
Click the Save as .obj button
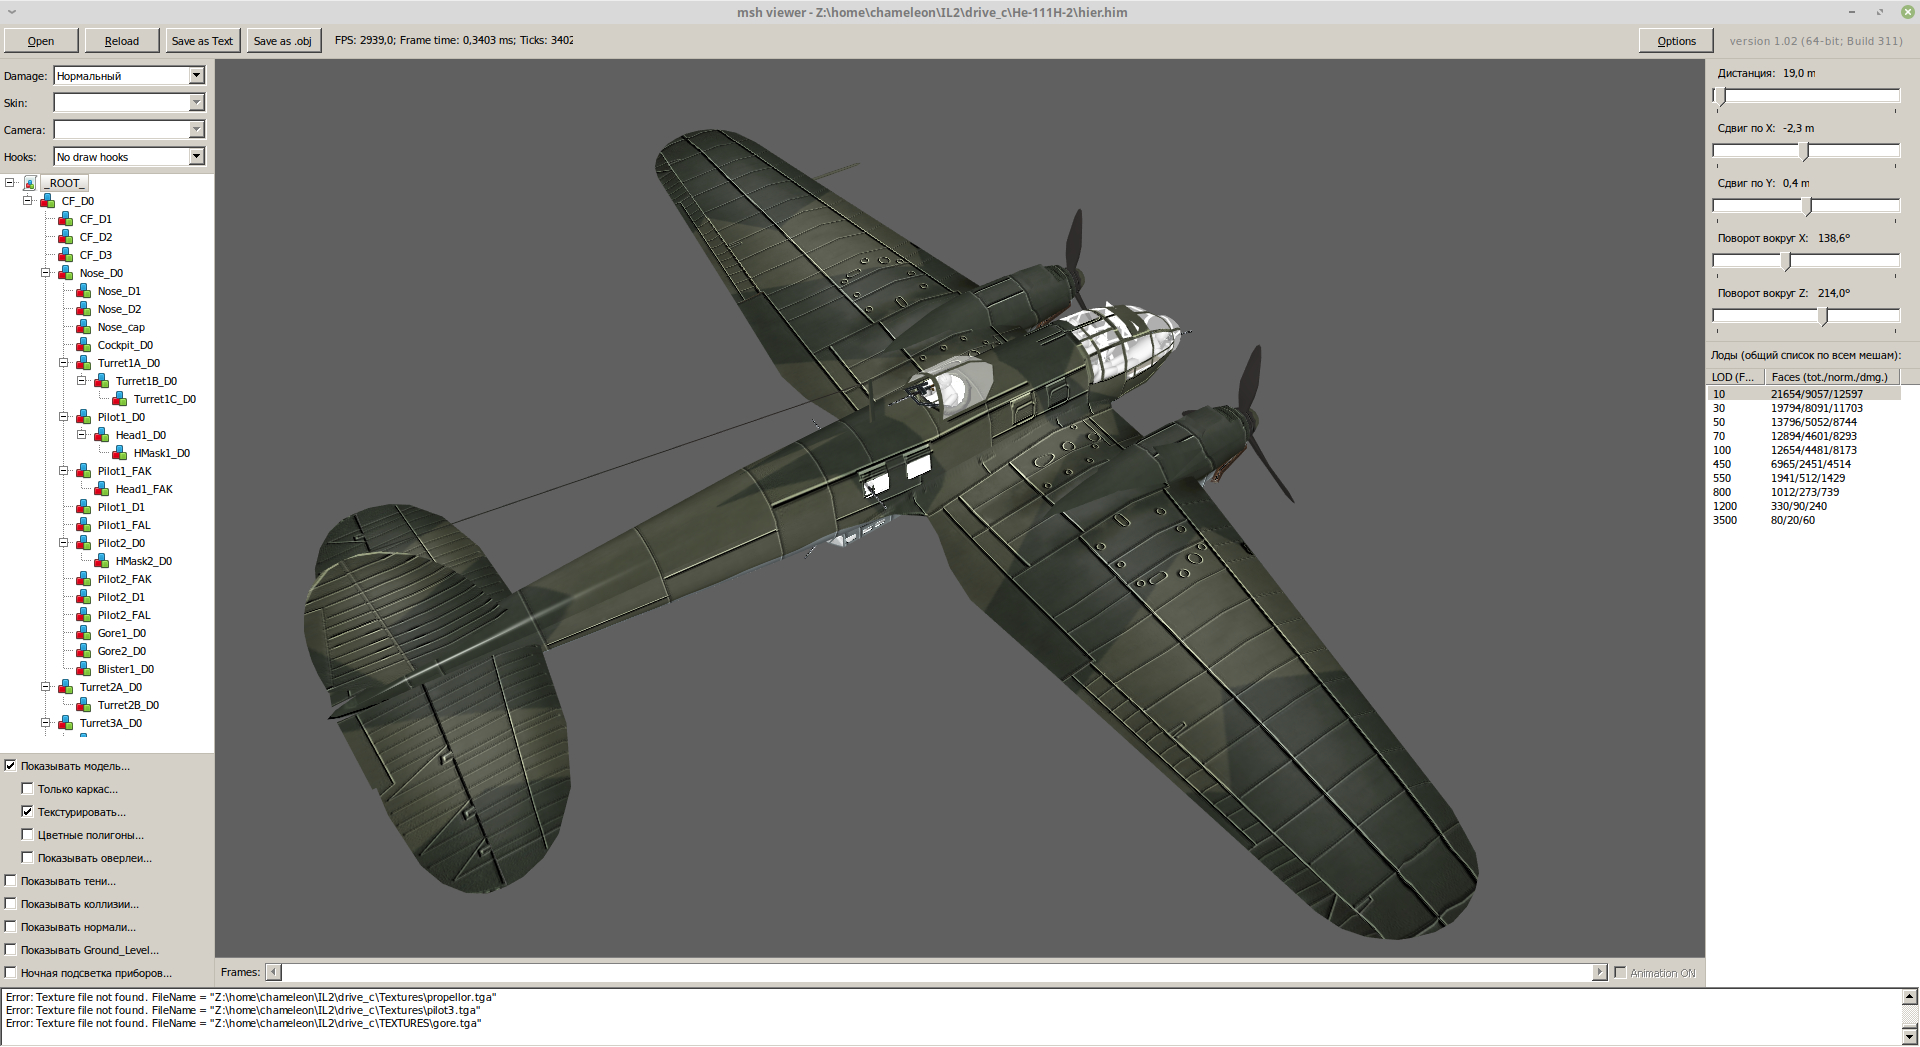click(x=283, y=41)
